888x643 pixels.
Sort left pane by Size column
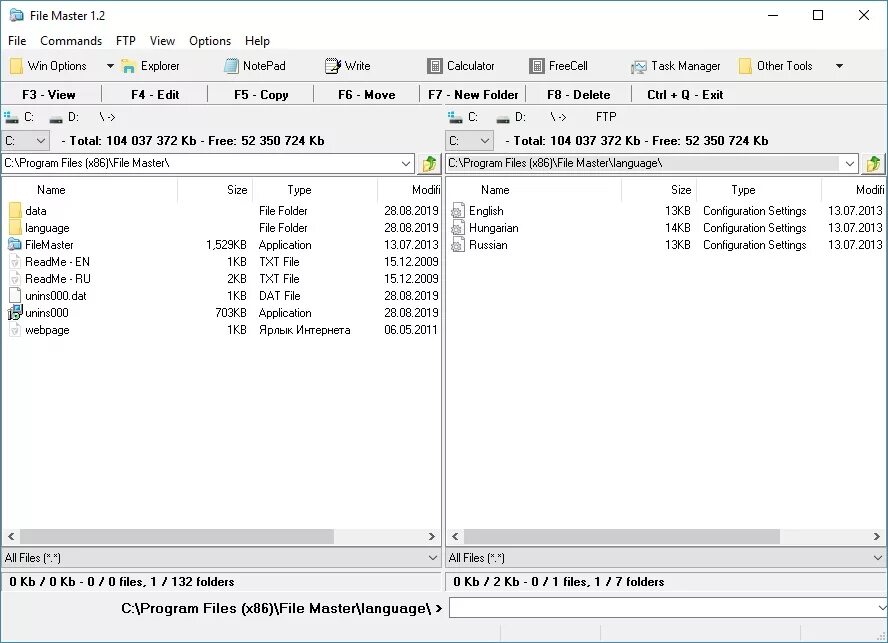(x=215, y=190)
